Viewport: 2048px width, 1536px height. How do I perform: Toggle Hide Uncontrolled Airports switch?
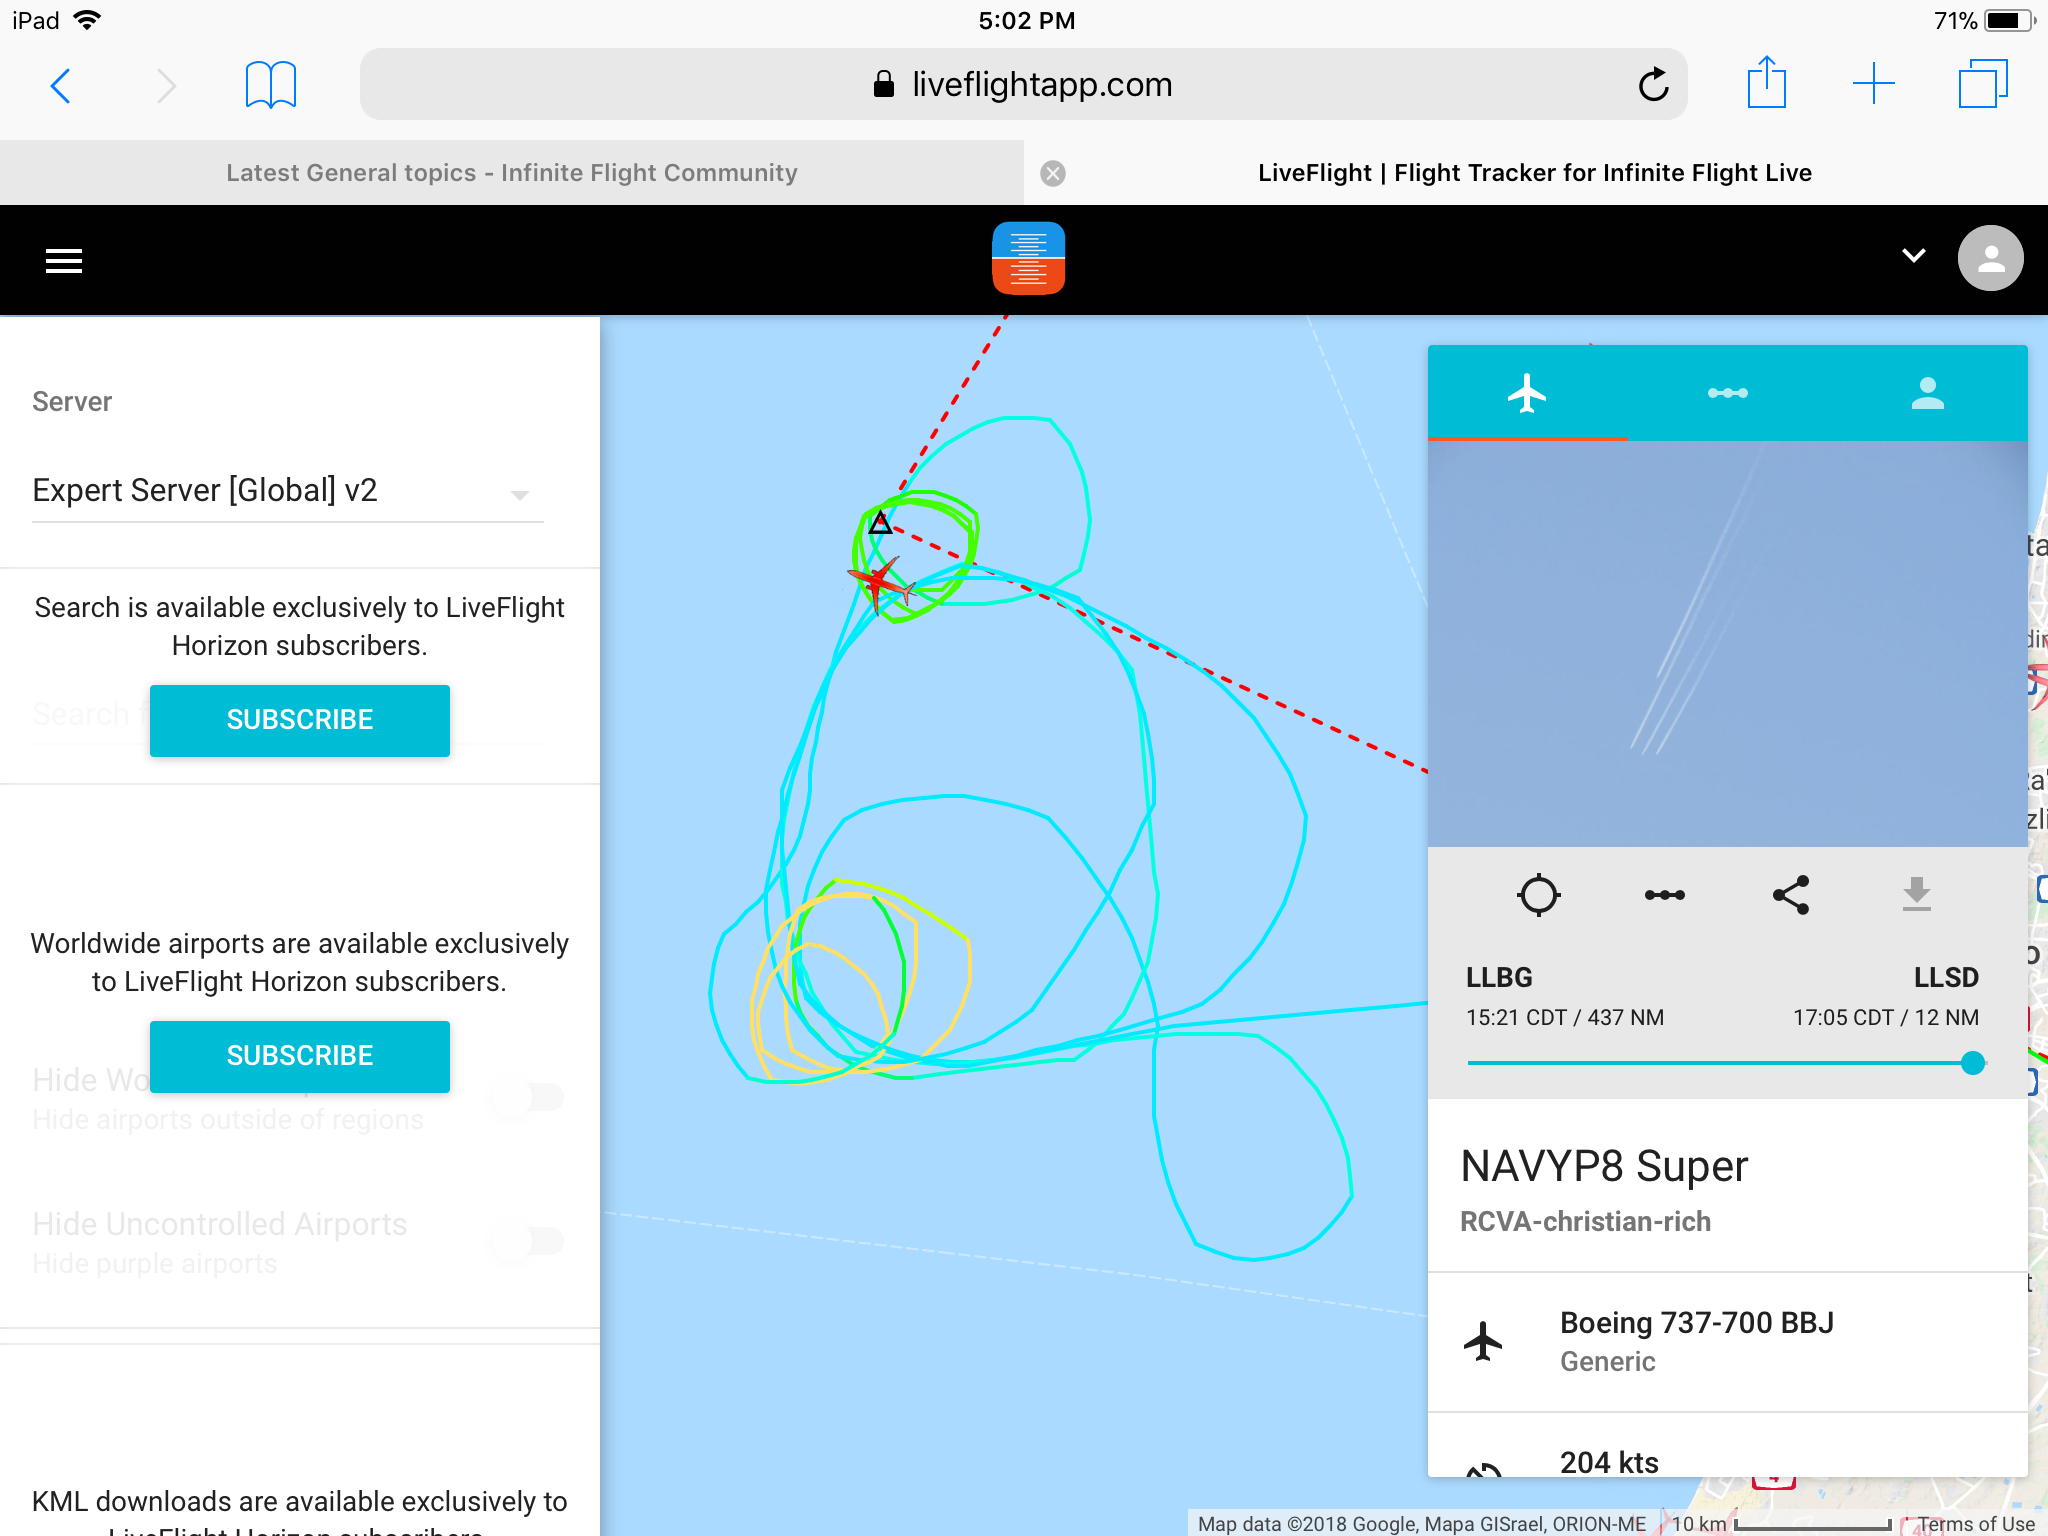coord(528,1241)
